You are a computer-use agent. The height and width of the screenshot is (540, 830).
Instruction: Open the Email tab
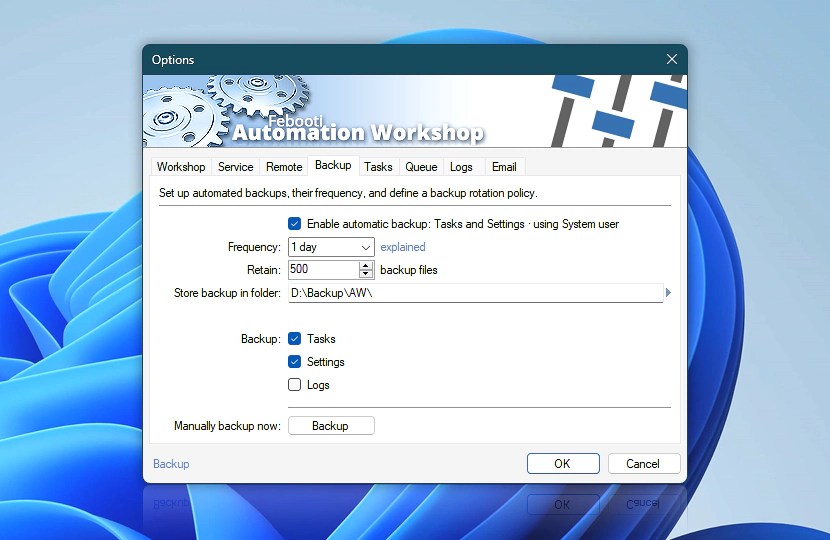coord(504,167)
